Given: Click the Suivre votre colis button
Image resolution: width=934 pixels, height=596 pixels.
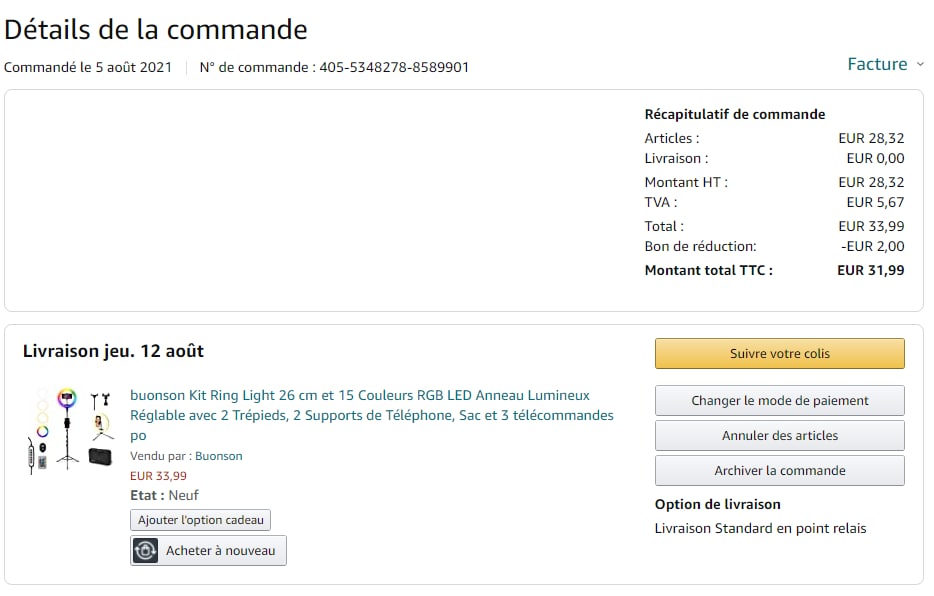Looking at the screenshot, I should (x=779, y=354).
